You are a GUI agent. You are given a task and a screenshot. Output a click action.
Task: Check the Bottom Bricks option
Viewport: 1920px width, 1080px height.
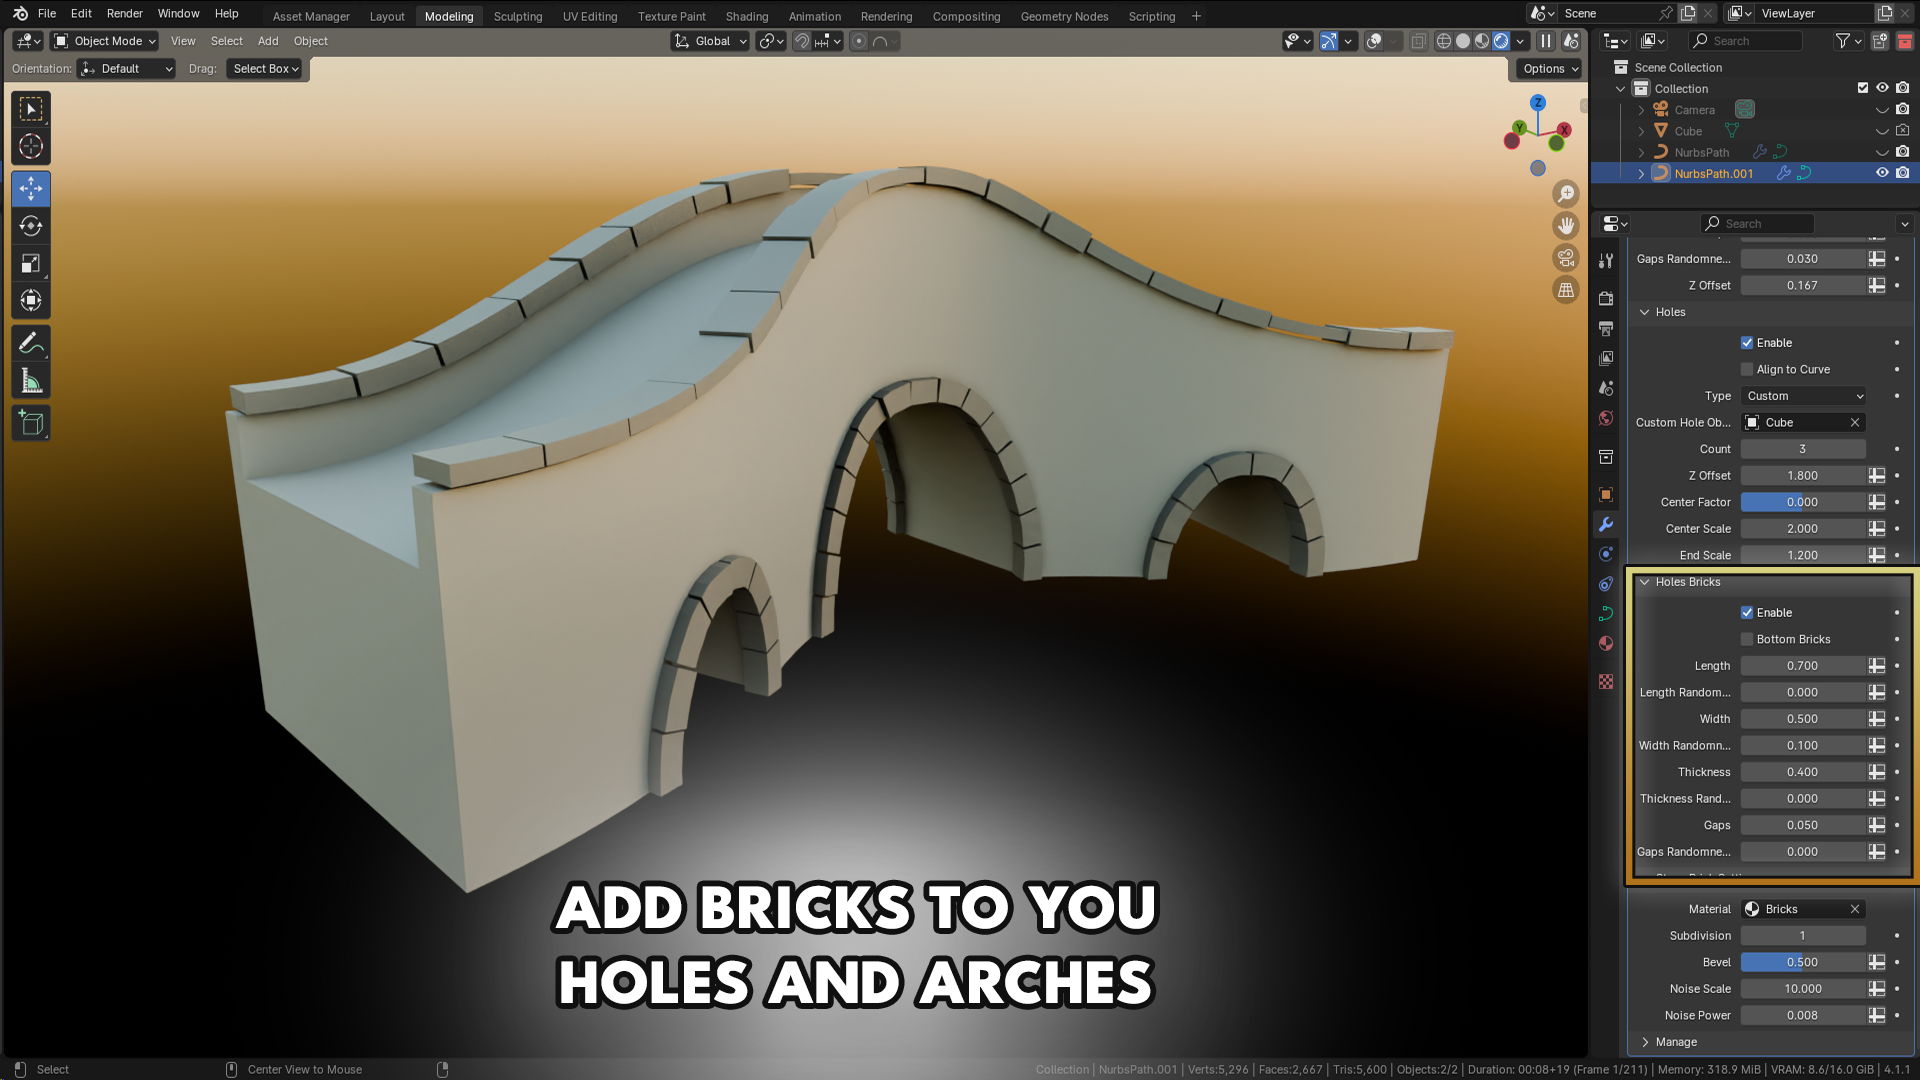pos(1747,640)
